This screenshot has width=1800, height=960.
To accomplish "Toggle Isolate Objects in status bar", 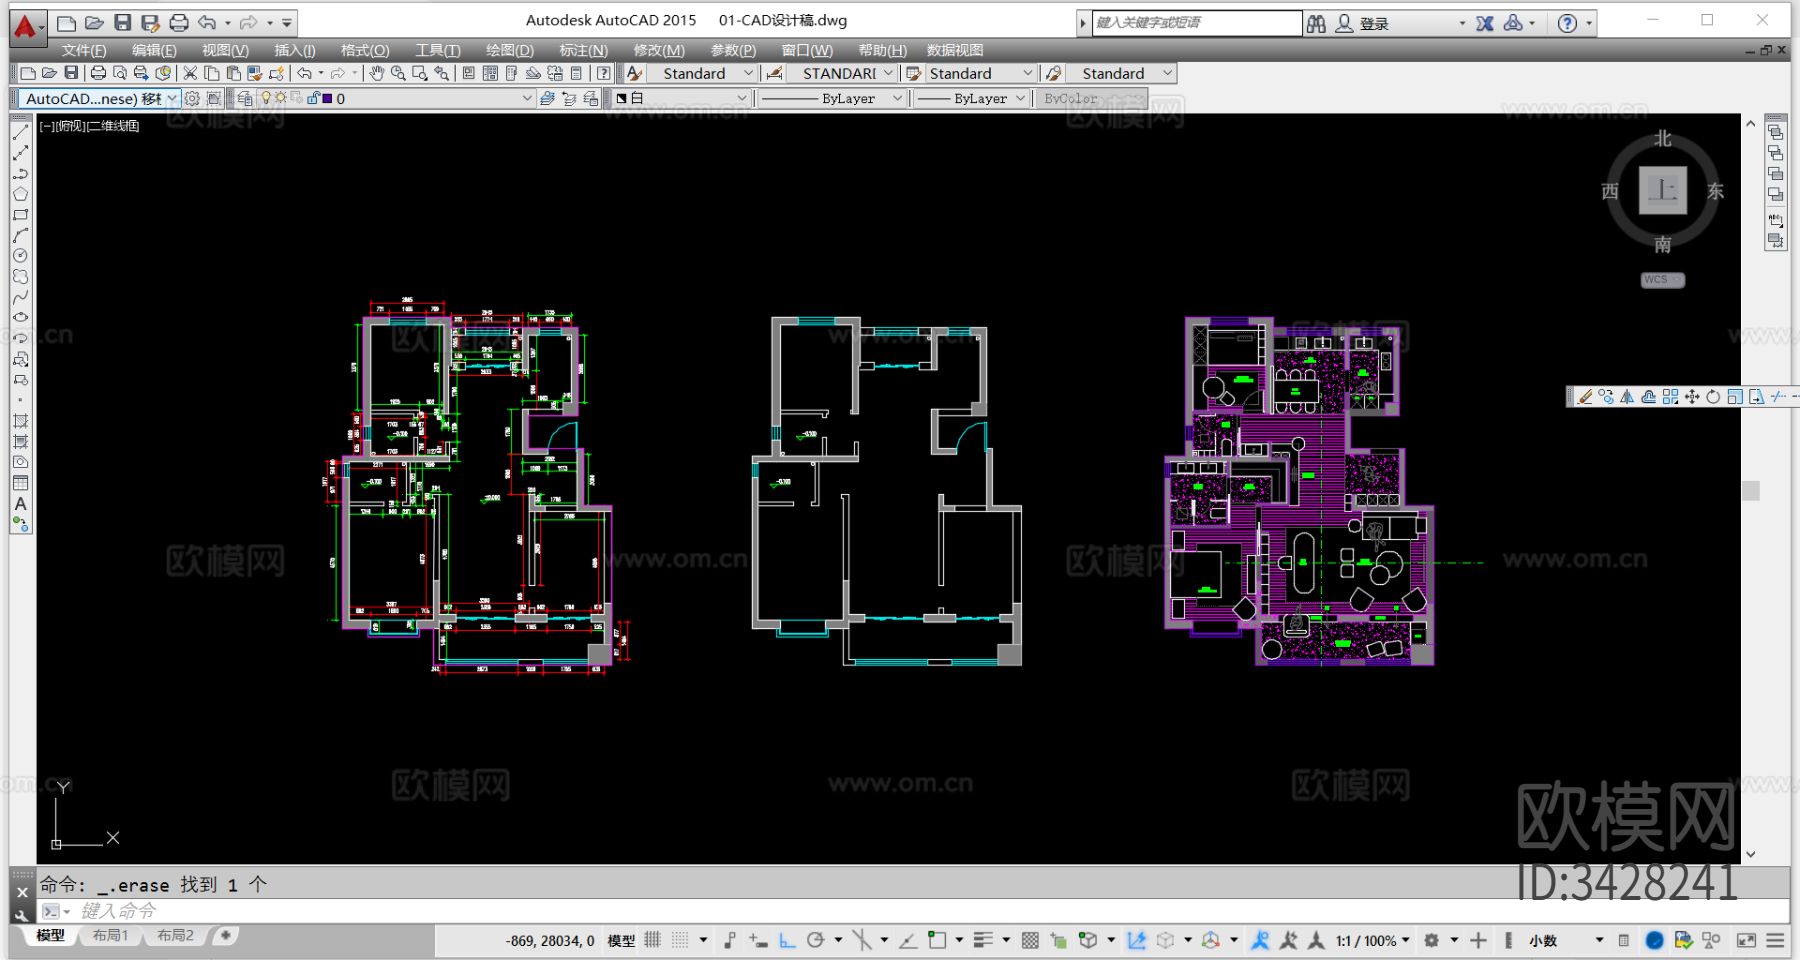I will click(x=1711, y=940).
